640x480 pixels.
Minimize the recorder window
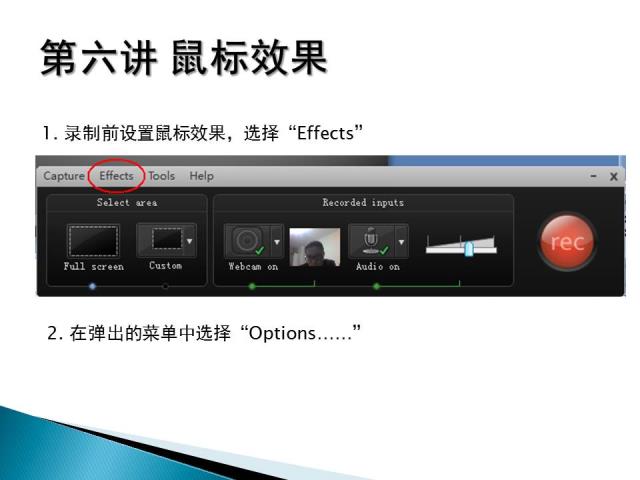click(593, 176)
